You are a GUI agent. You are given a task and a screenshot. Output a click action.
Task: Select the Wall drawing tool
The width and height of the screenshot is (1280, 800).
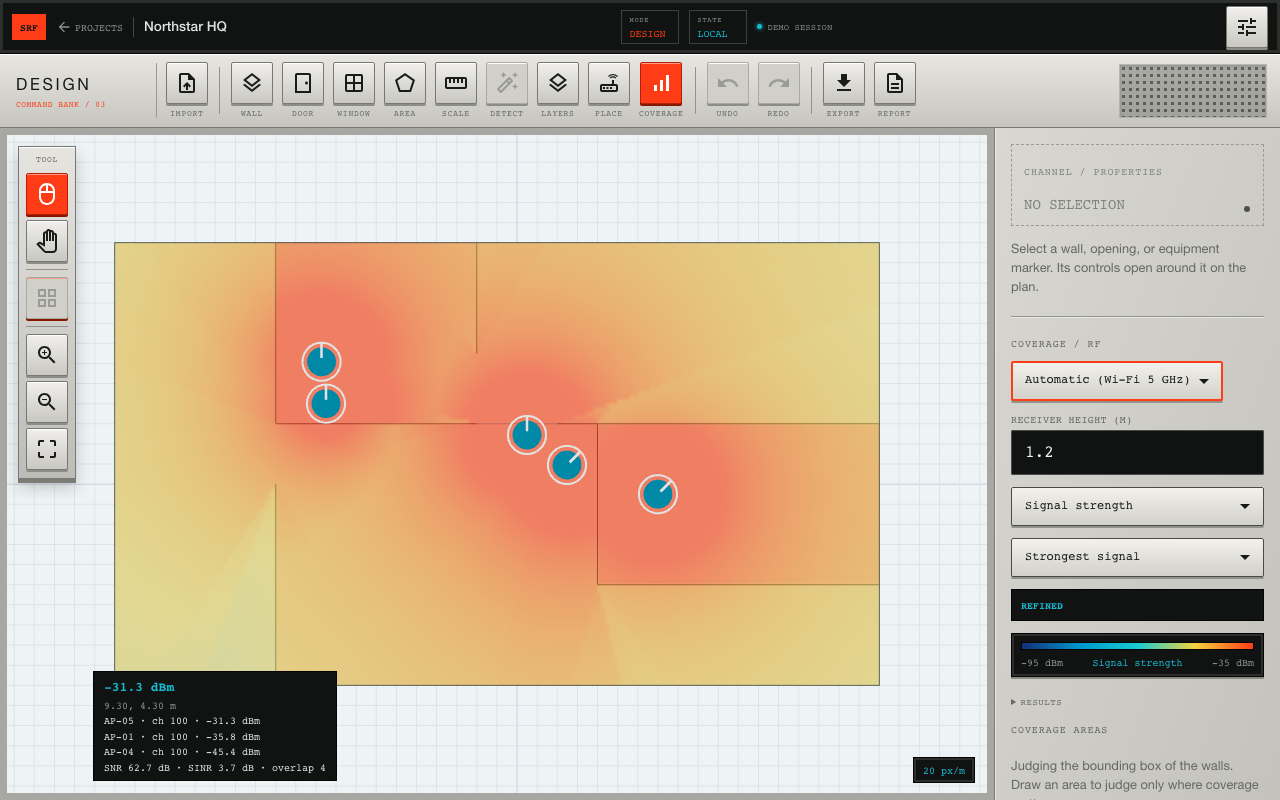tap(252, 83)
